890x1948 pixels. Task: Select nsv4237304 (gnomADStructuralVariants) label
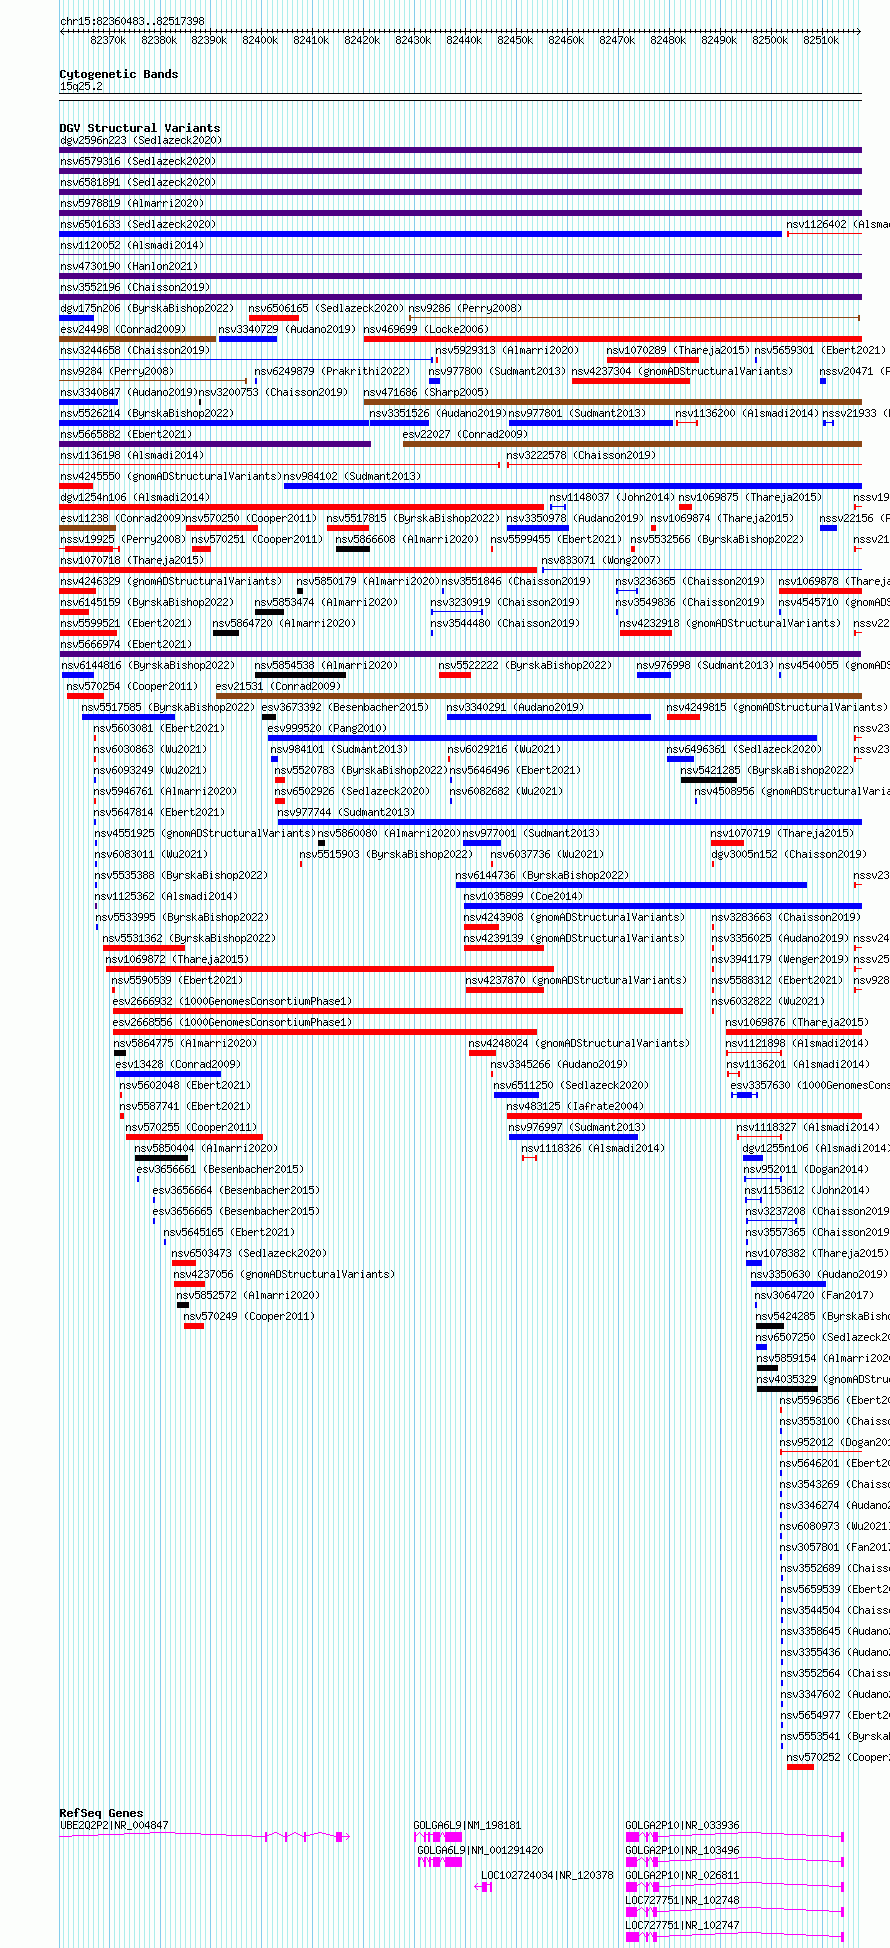[x=682, y=371]
